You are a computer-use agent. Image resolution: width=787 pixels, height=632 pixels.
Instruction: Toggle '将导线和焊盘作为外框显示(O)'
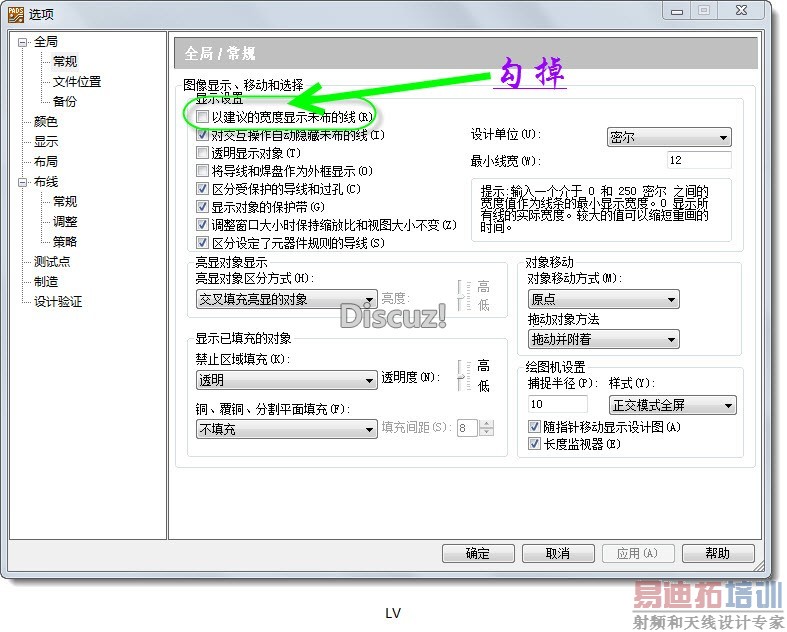pos(202,171)
